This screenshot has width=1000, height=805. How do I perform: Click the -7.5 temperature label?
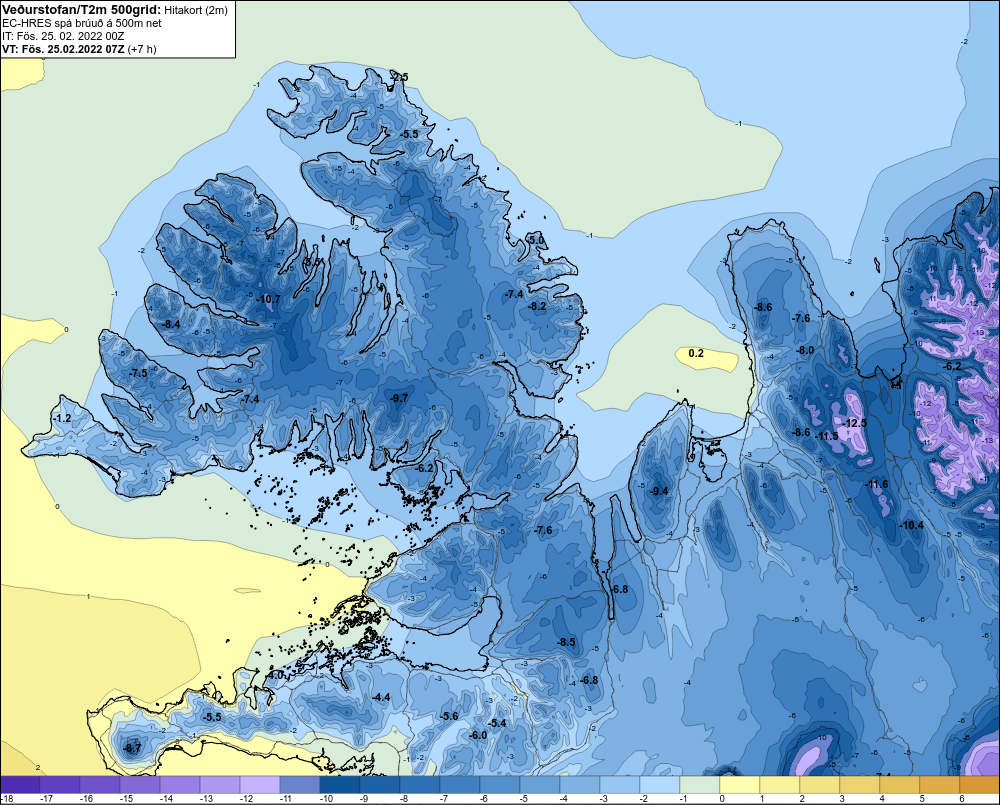tap(138, 373)
